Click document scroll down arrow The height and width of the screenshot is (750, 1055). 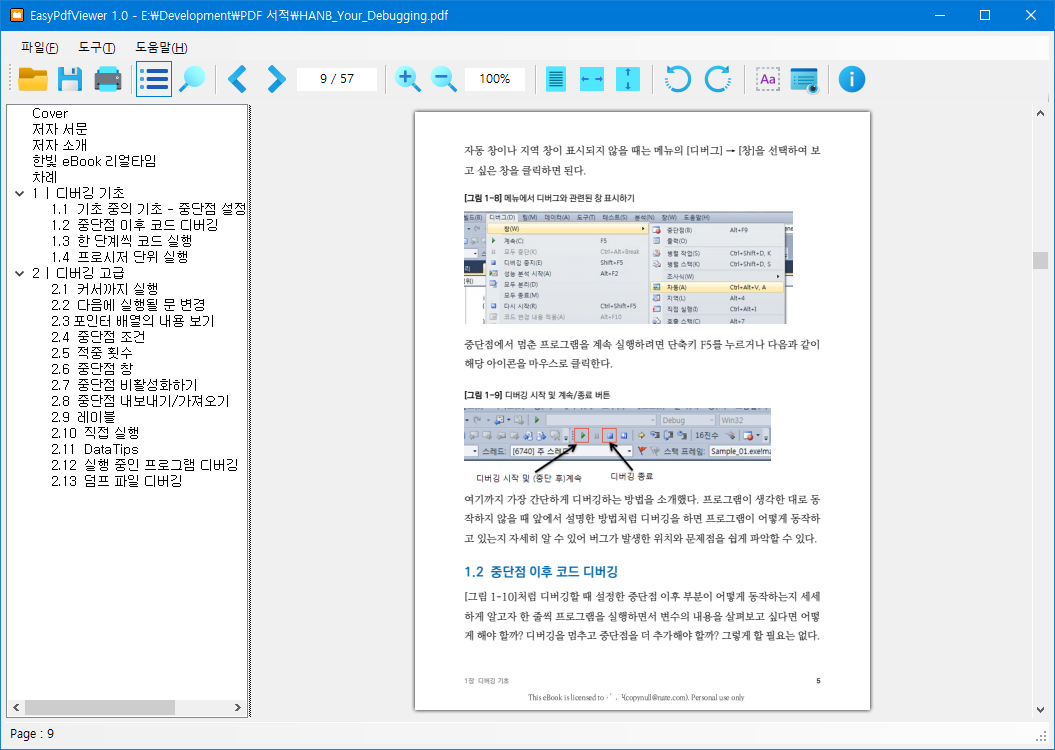coord(1040,710)
